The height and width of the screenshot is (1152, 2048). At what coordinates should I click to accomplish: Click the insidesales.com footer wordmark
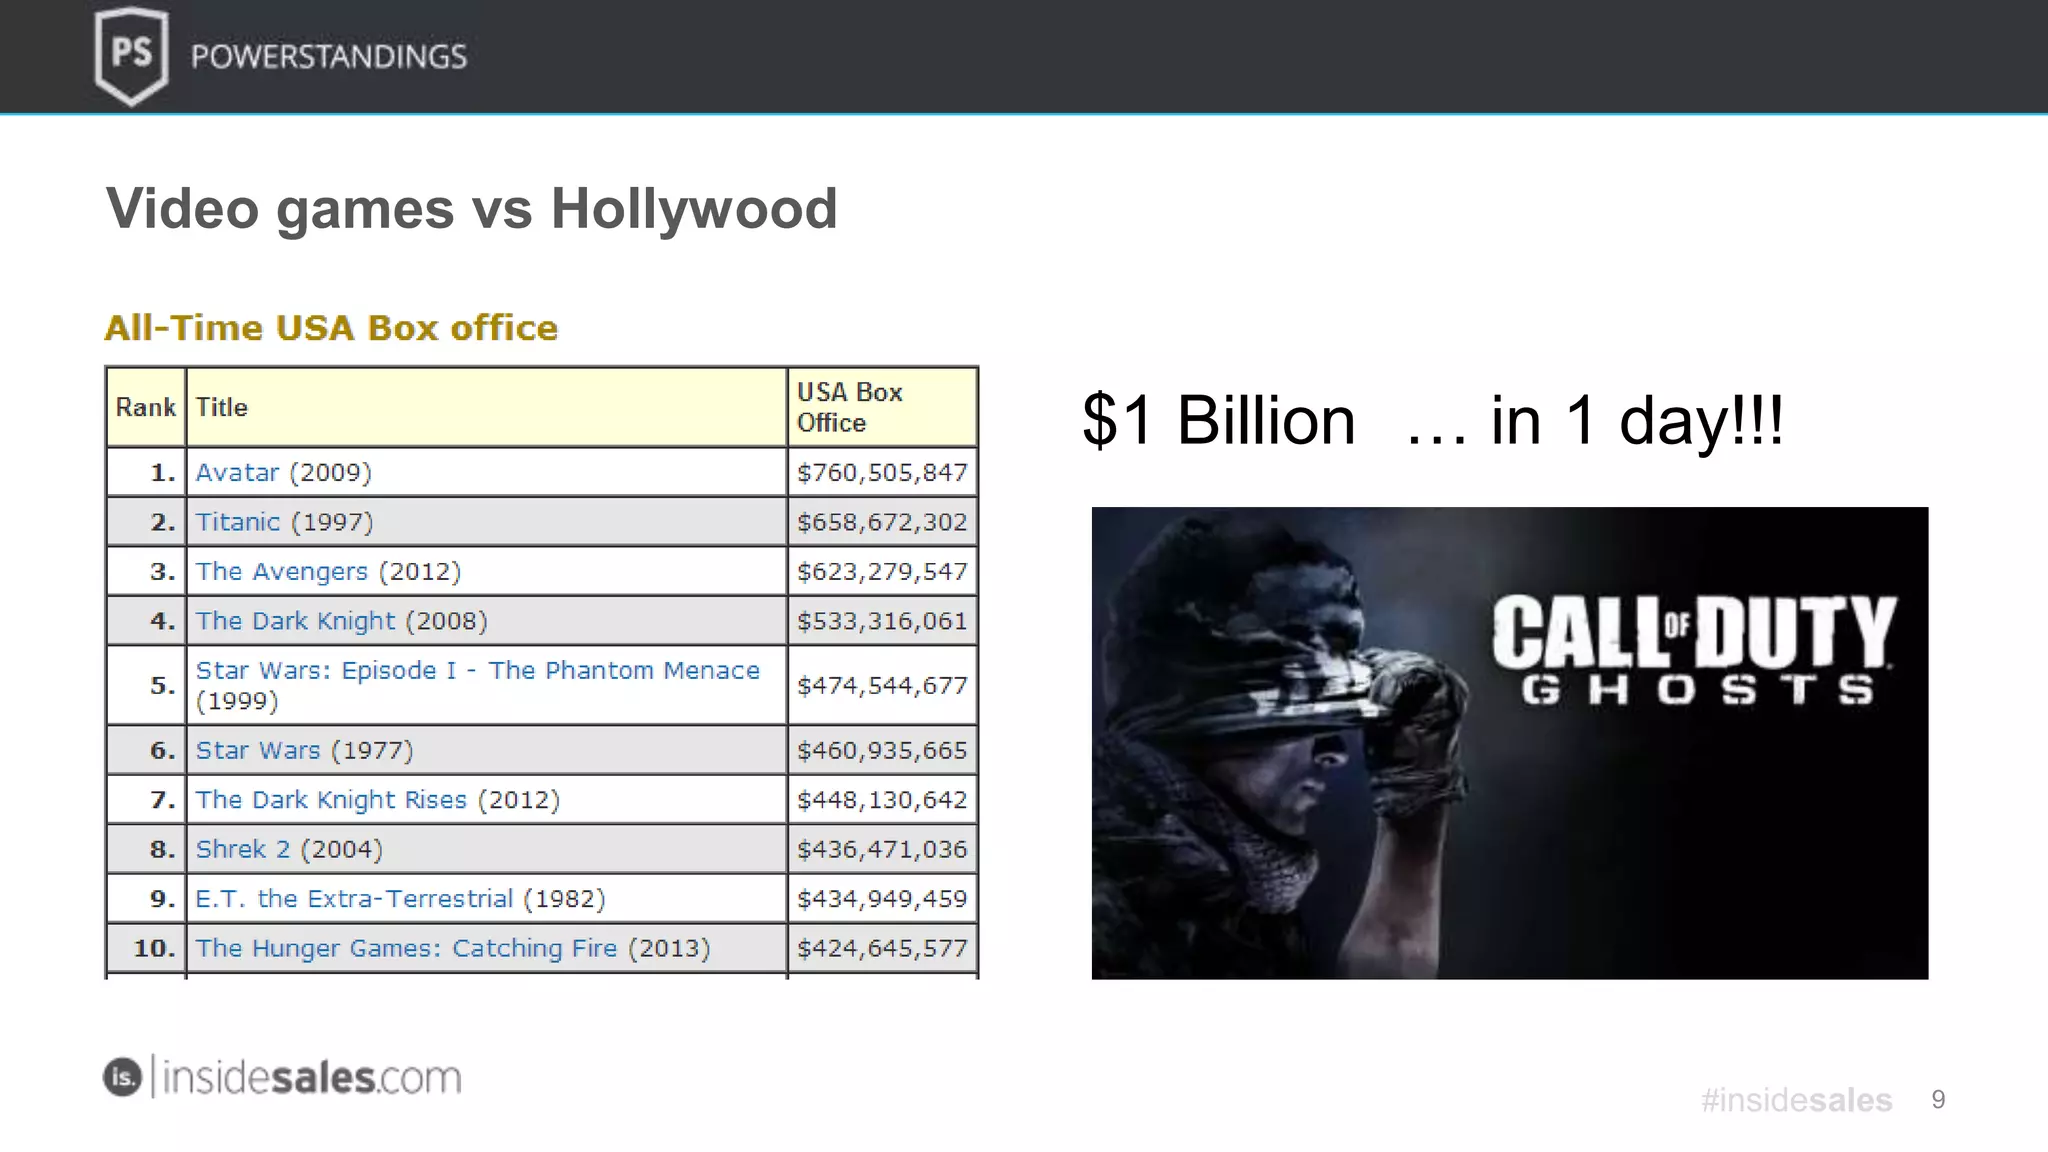(311, 1077)
